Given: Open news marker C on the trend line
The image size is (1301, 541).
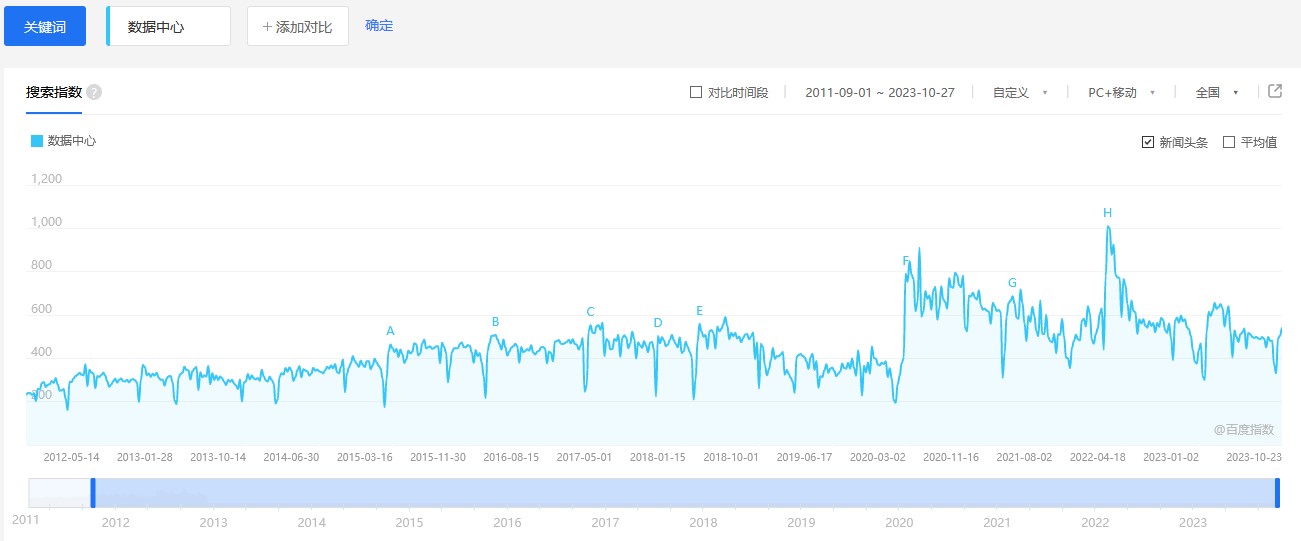Looking at the screenshot, I should [x=590, y=312].
